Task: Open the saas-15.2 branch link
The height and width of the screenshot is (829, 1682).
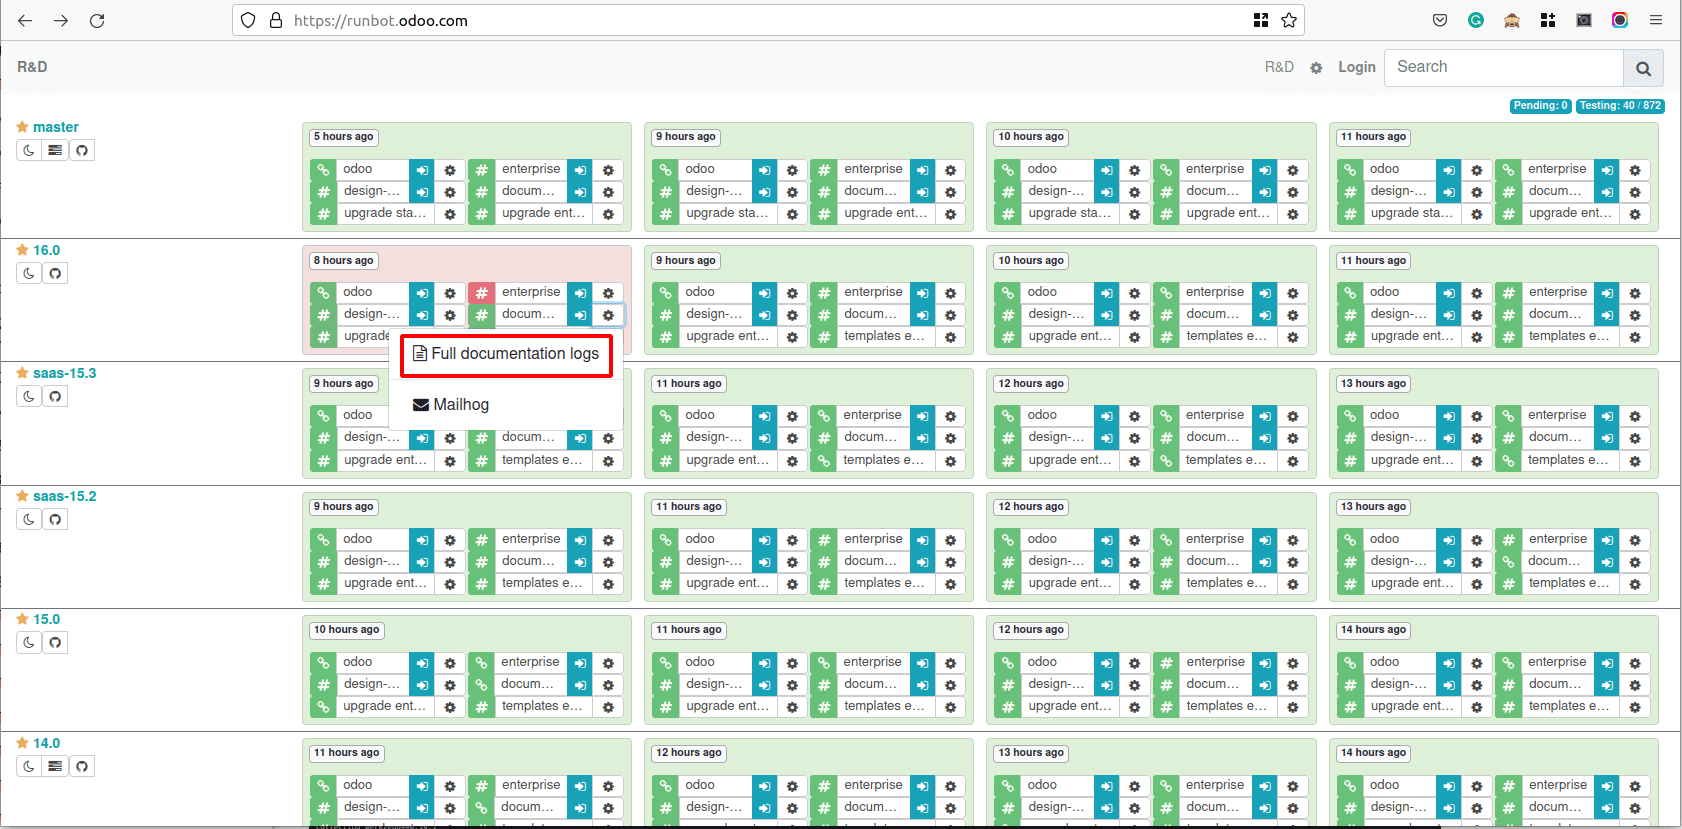Action: [x=65, y=496]
